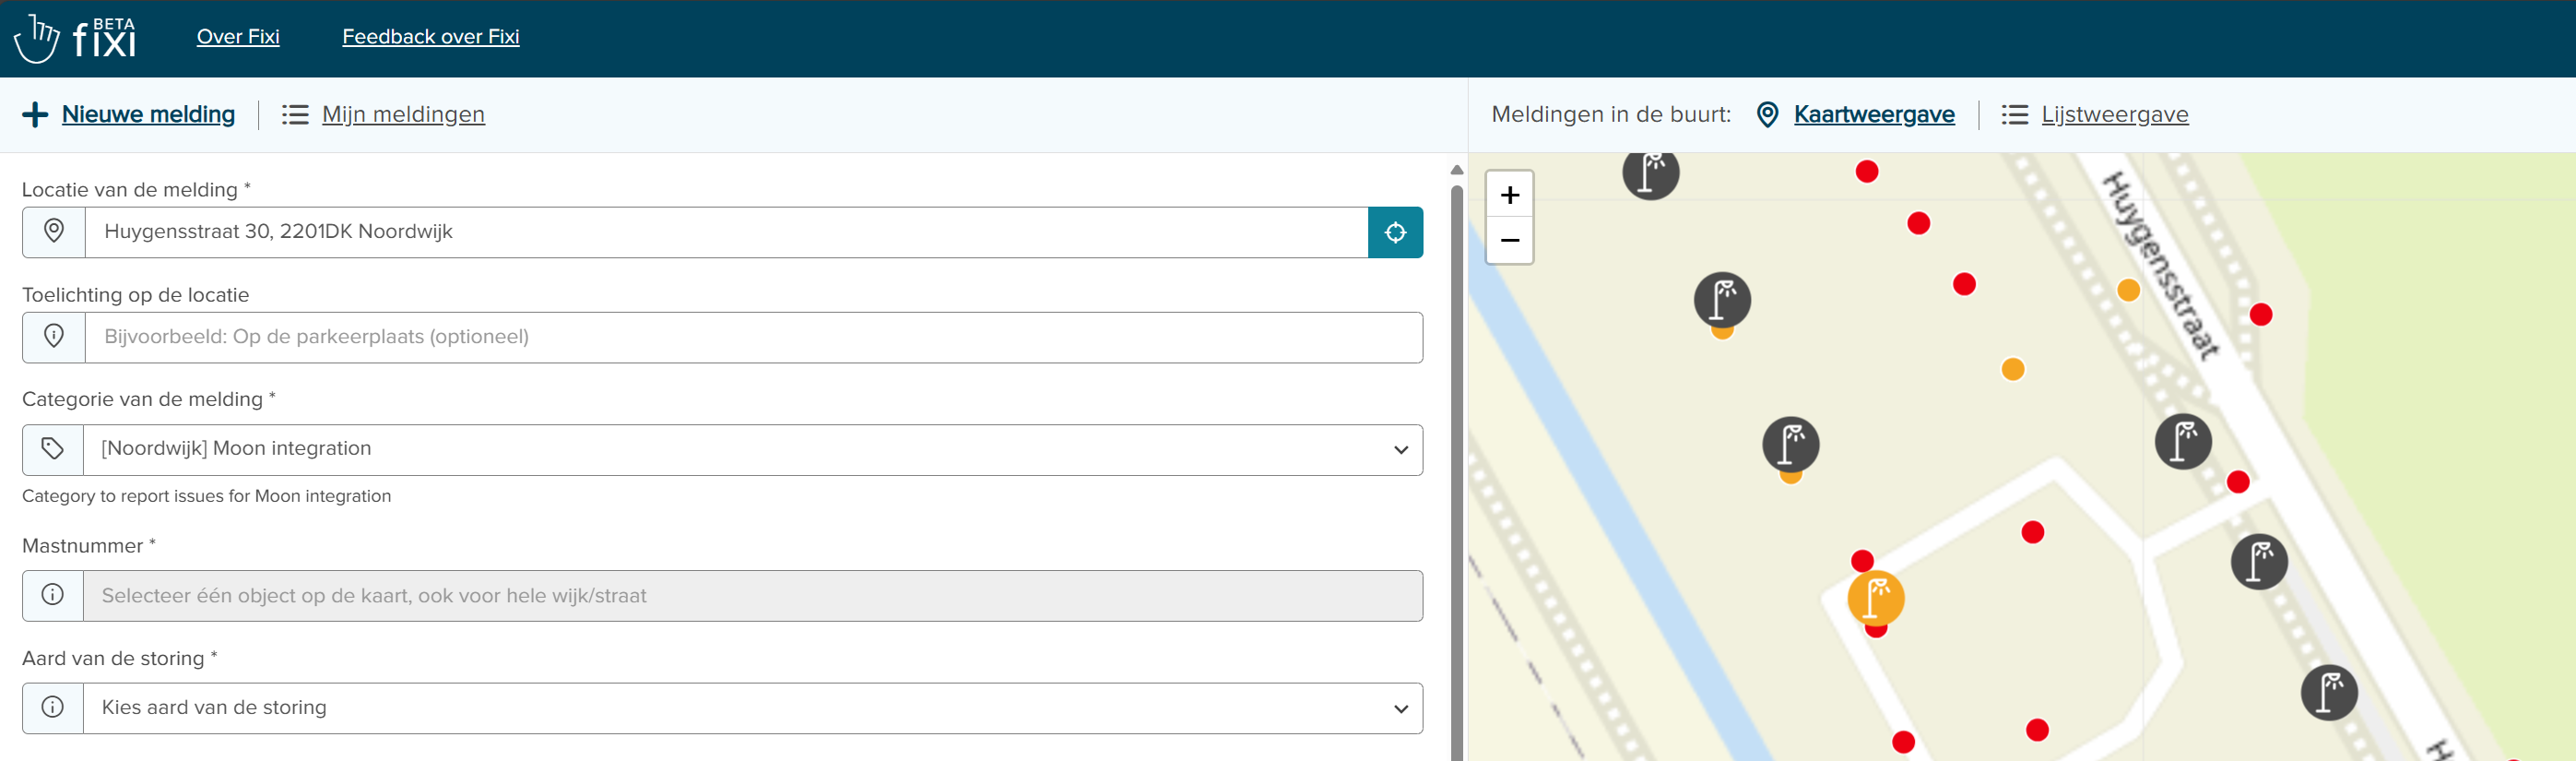Click the locate-me crosshair button
The height and width of the screenshot is (761, 2576).
coord(1394,232)
